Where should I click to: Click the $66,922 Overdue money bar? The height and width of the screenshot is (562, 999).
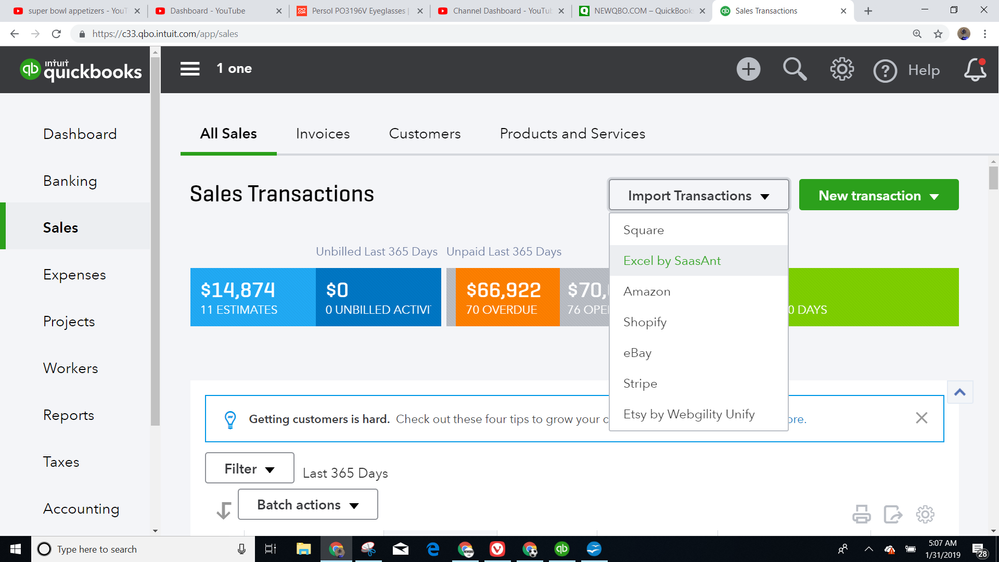503,297
